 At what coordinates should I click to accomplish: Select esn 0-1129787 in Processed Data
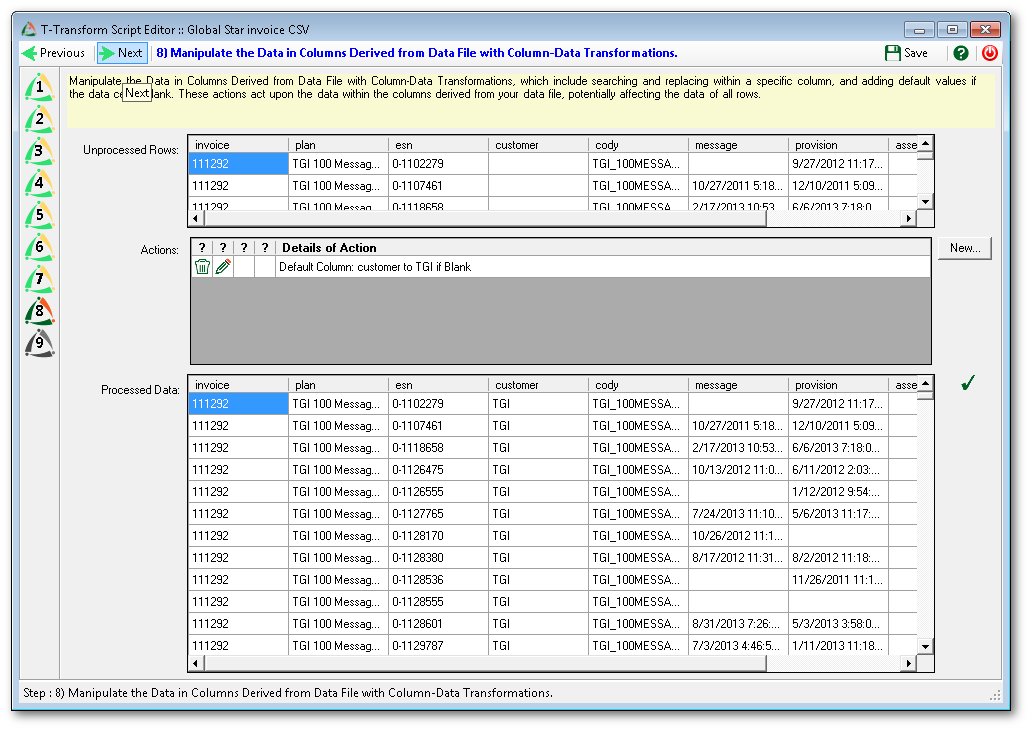[438, 646]
